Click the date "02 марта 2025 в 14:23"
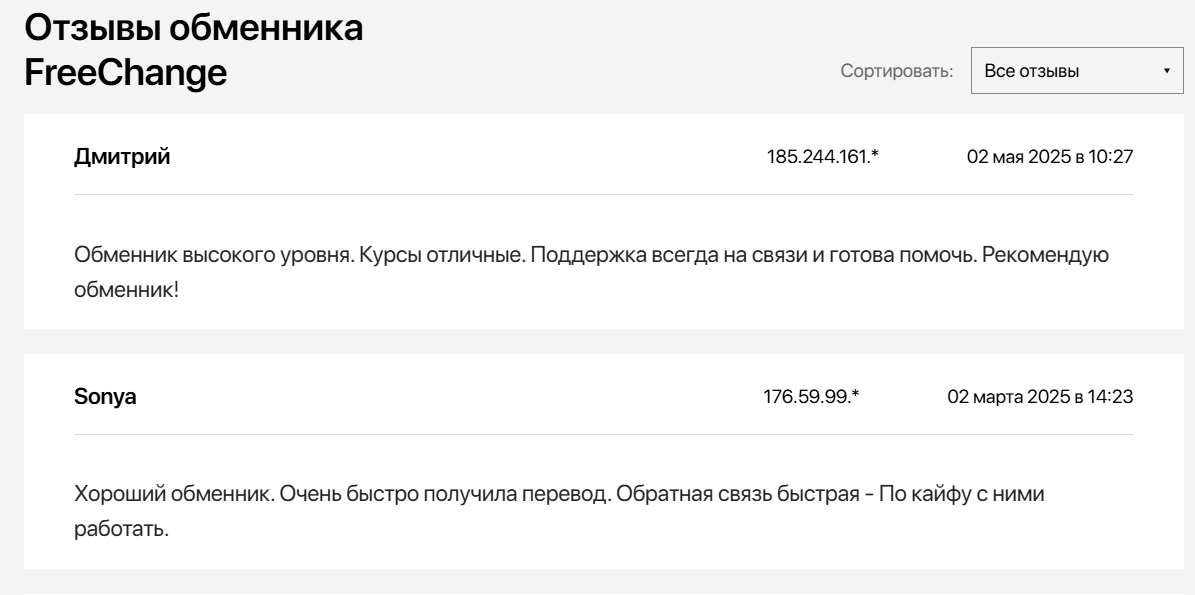Screen dimensions: 1195x595 [x=1040, y=397]
